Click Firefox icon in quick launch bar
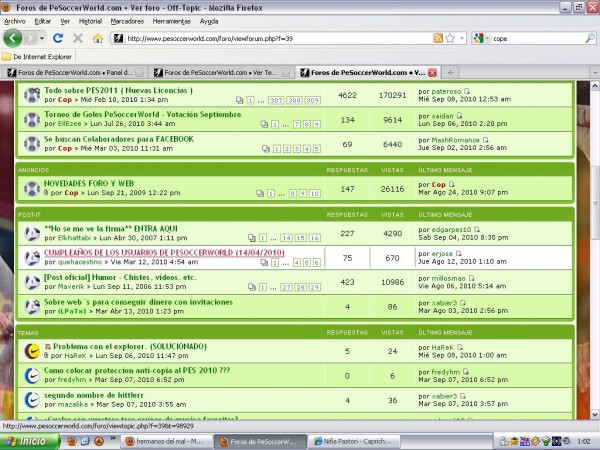Image resolution: width=600 pixels, height=450 pixels. (72, 441)
